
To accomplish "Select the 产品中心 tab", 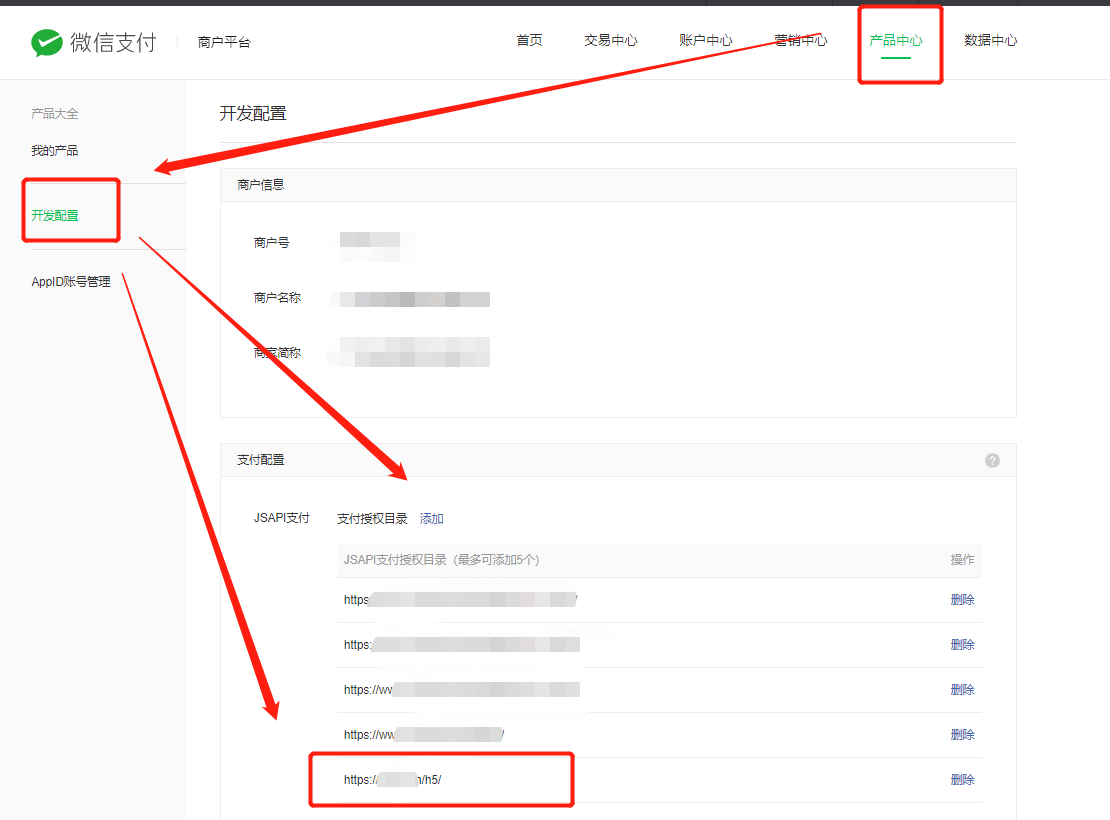I will 896,41.
